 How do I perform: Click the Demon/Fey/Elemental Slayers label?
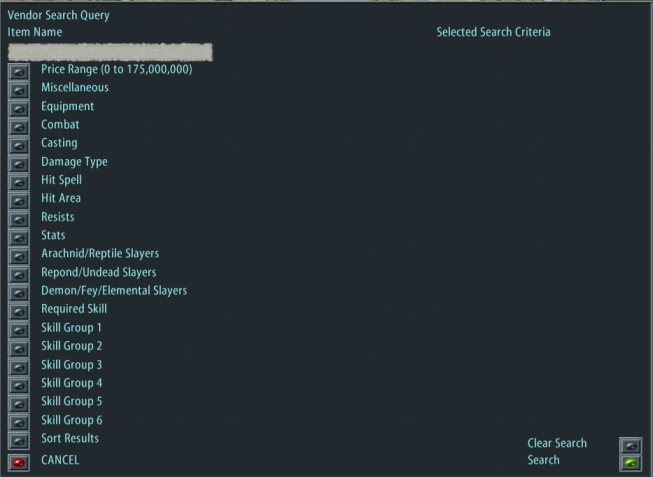coord(114,291)
